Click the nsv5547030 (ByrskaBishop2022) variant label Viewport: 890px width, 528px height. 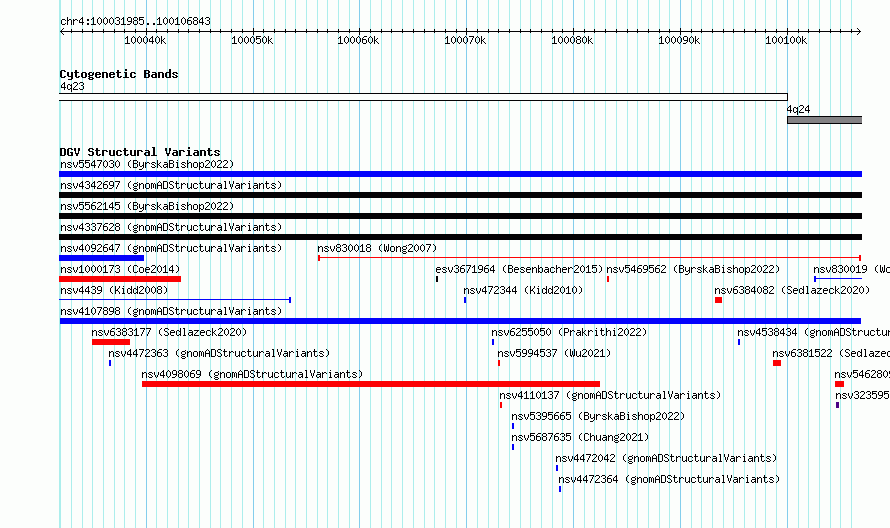coord(147,164)
